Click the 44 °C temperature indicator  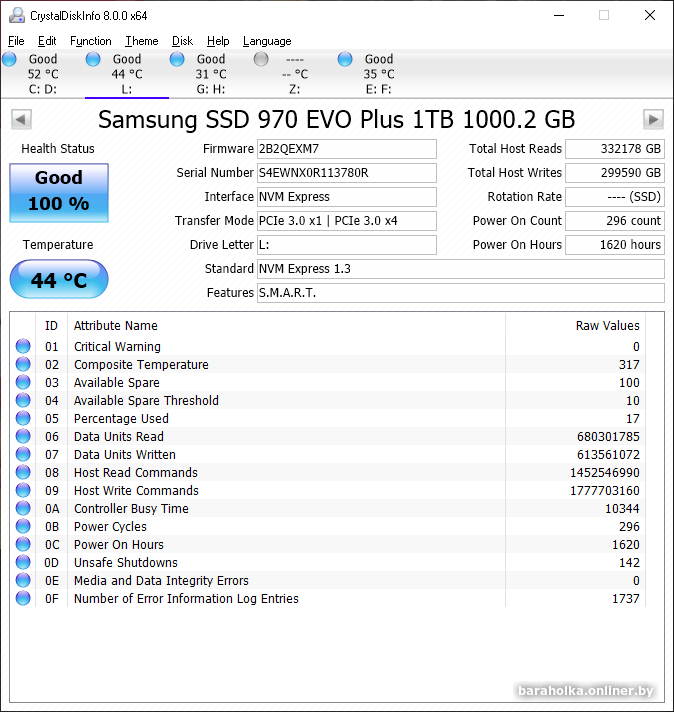coord(59,280)
